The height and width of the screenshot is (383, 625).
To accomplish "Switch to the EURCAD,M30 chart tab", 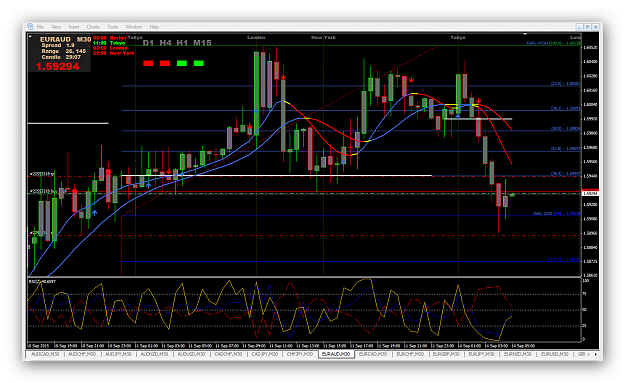I will click(373, 354).
